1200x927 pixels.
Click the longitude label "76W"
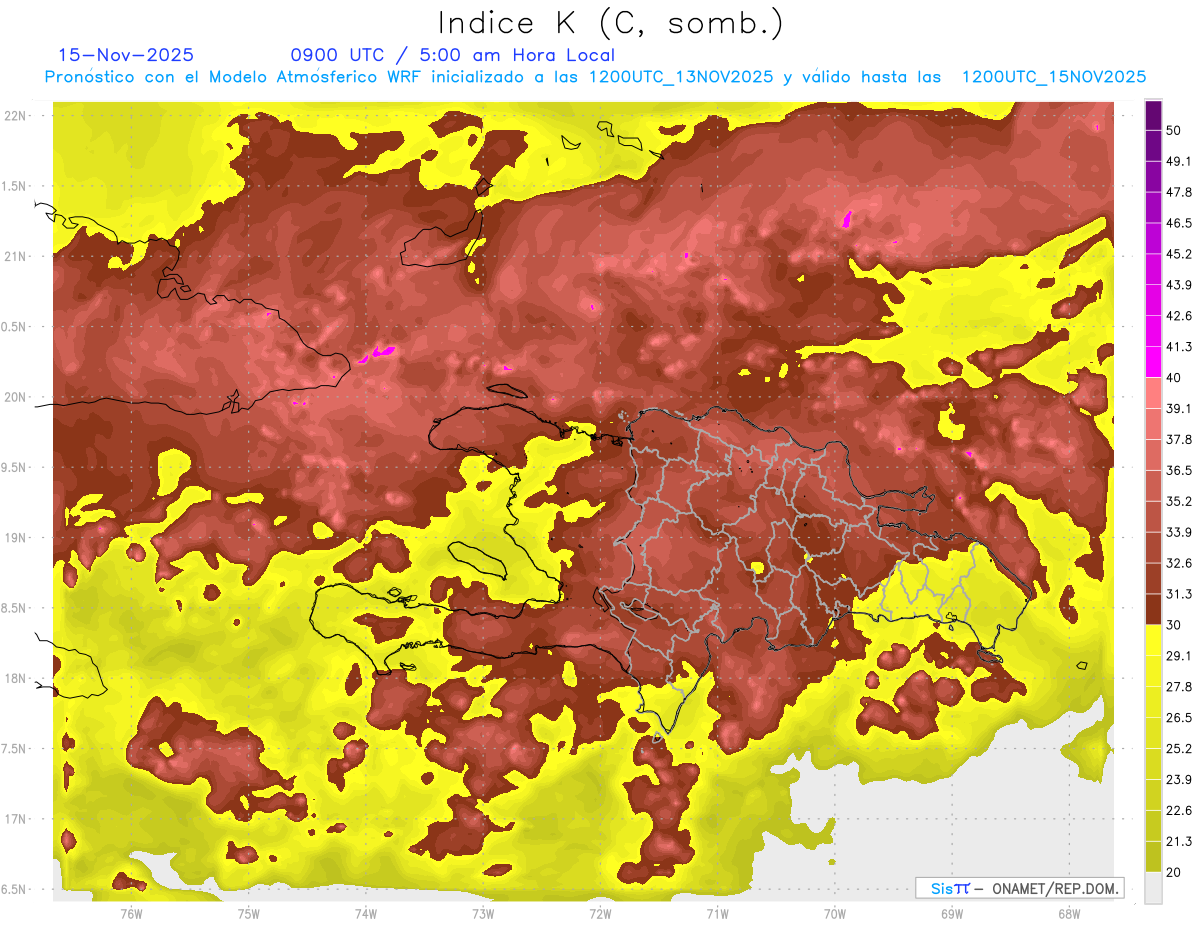point(131,913)
